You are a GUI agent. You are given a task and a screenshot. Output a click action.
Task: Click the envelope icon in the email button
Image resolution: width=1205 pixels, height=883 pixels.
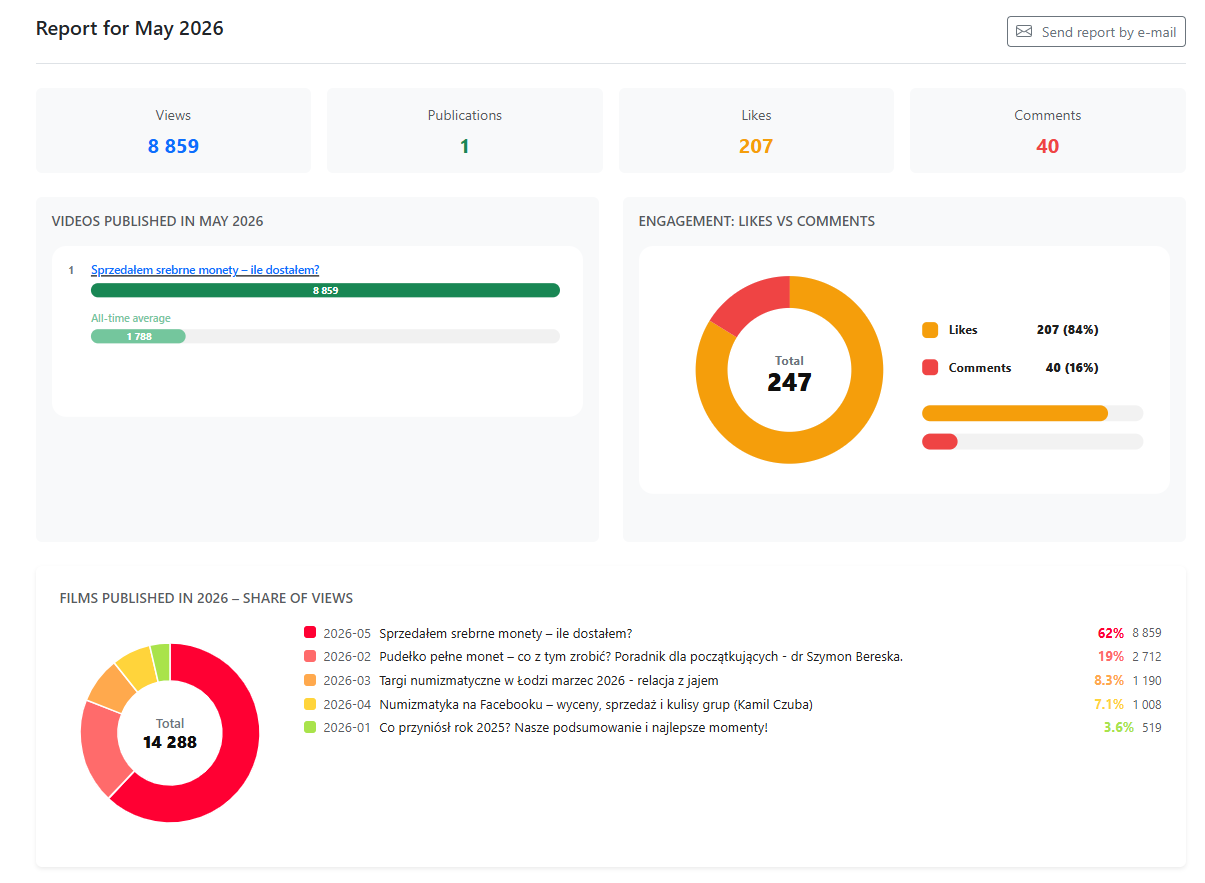[x=1024, y=32]
